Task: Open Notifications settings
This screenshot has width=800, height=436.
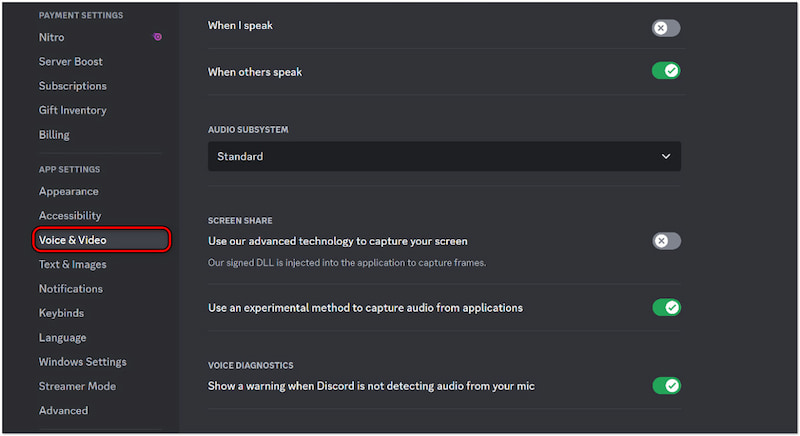Action: 71,288
